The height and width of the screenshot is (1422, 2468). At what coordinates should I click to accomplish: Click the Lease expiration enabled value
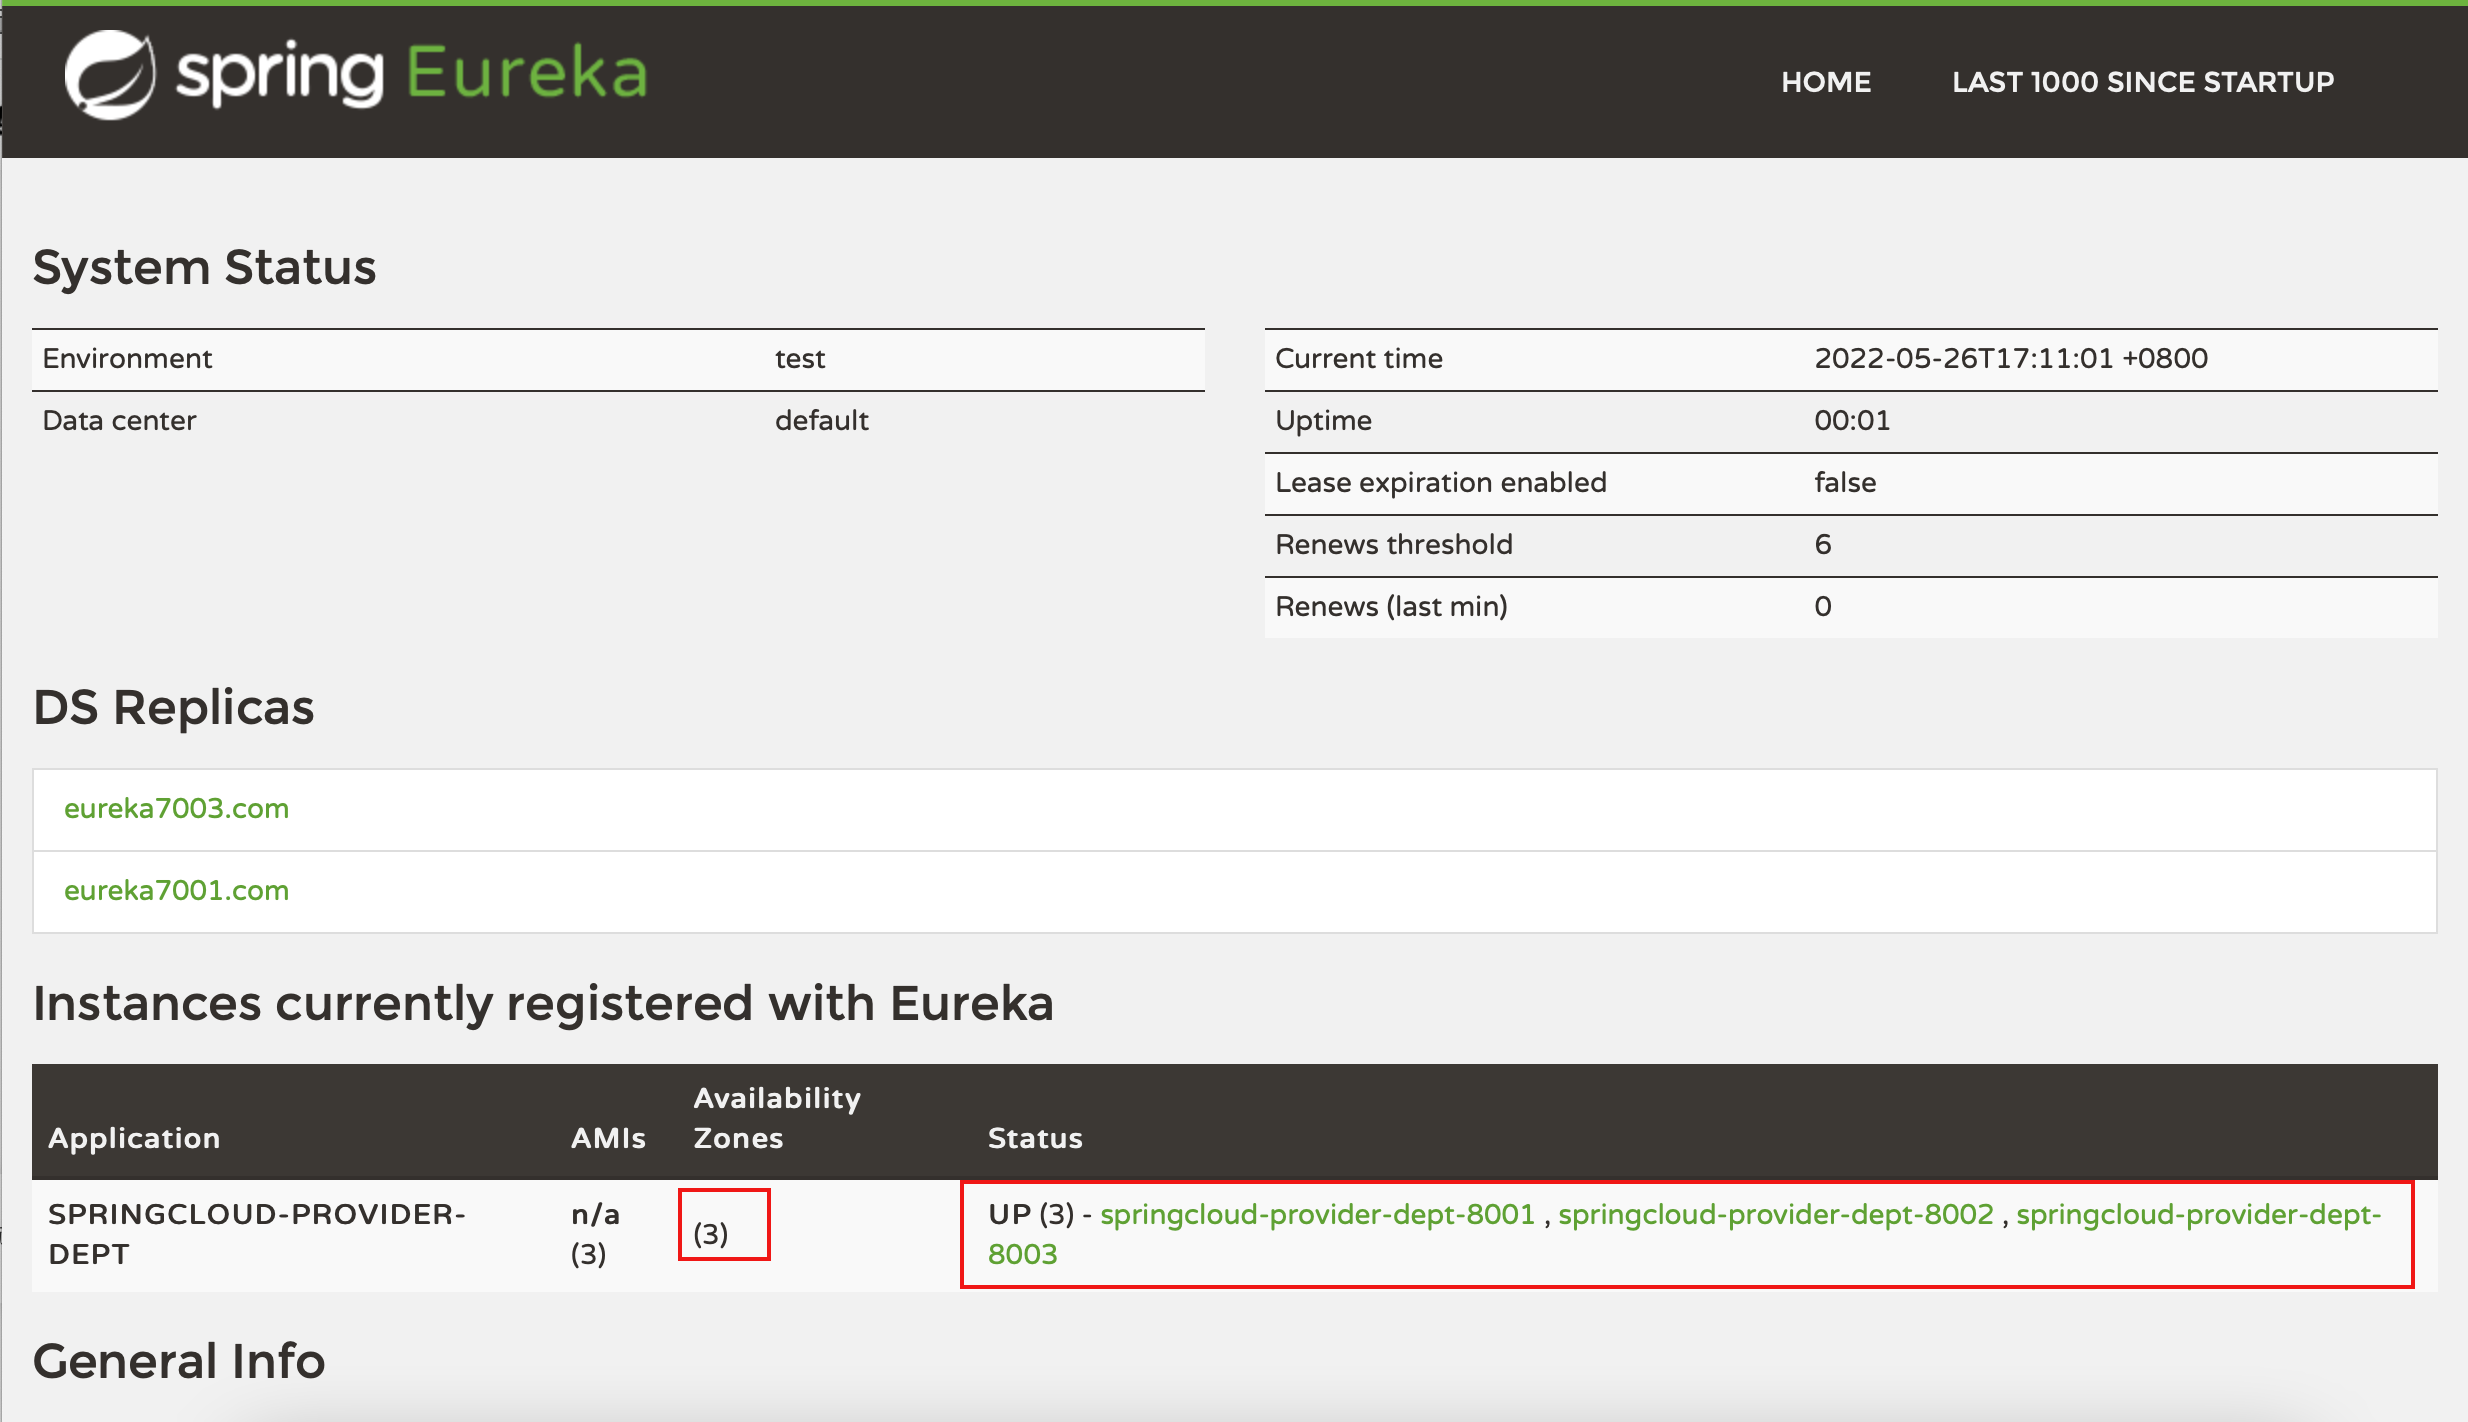[x=1844, y=482]
